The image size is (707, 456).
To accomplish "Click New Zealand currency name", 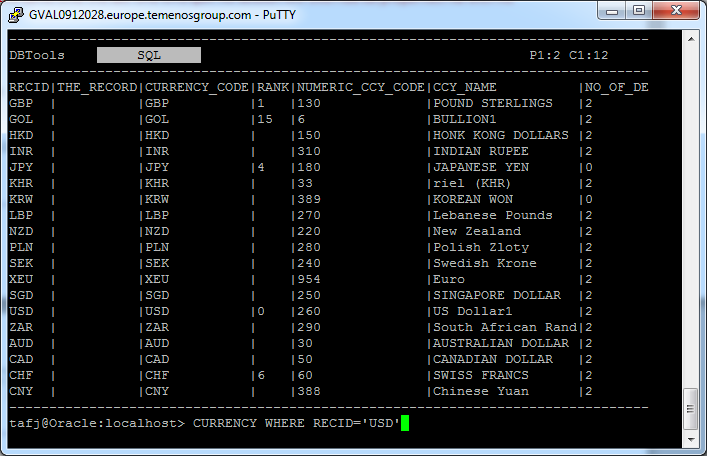I will (x=477, y=231).
